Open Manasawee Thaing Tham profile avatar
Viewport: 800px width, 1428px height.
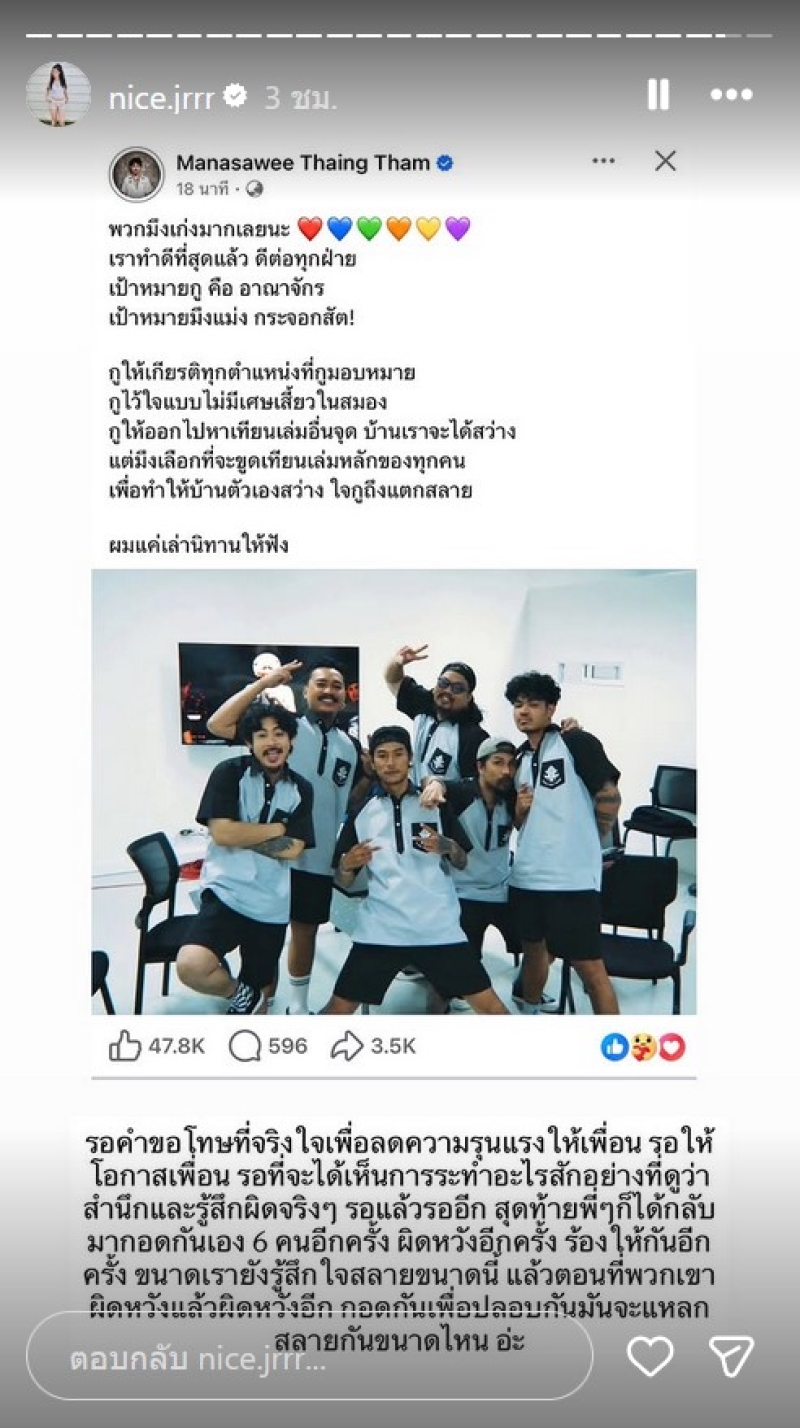click(137, 174)
